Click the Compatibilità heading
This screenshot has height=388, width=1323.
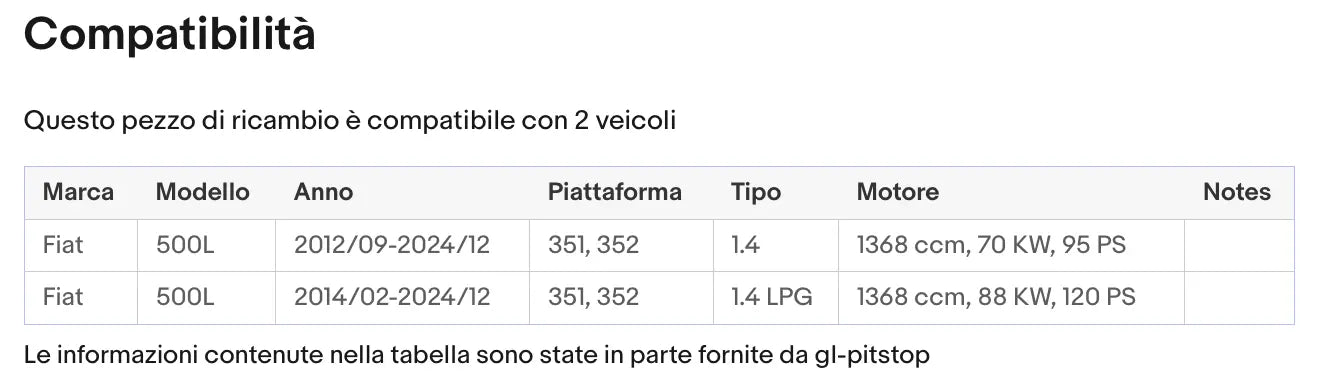coord(170,34)
